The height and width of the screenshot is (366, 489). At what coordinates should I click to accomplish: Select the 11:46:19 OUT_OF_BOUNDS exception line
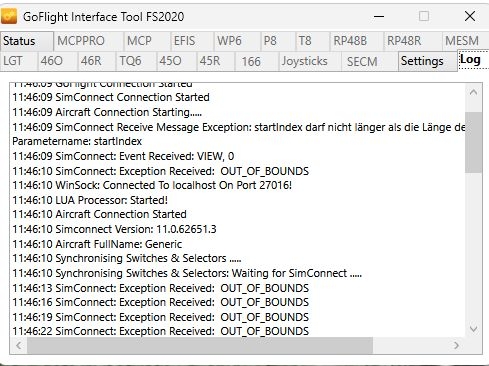(x=161, y=317)
